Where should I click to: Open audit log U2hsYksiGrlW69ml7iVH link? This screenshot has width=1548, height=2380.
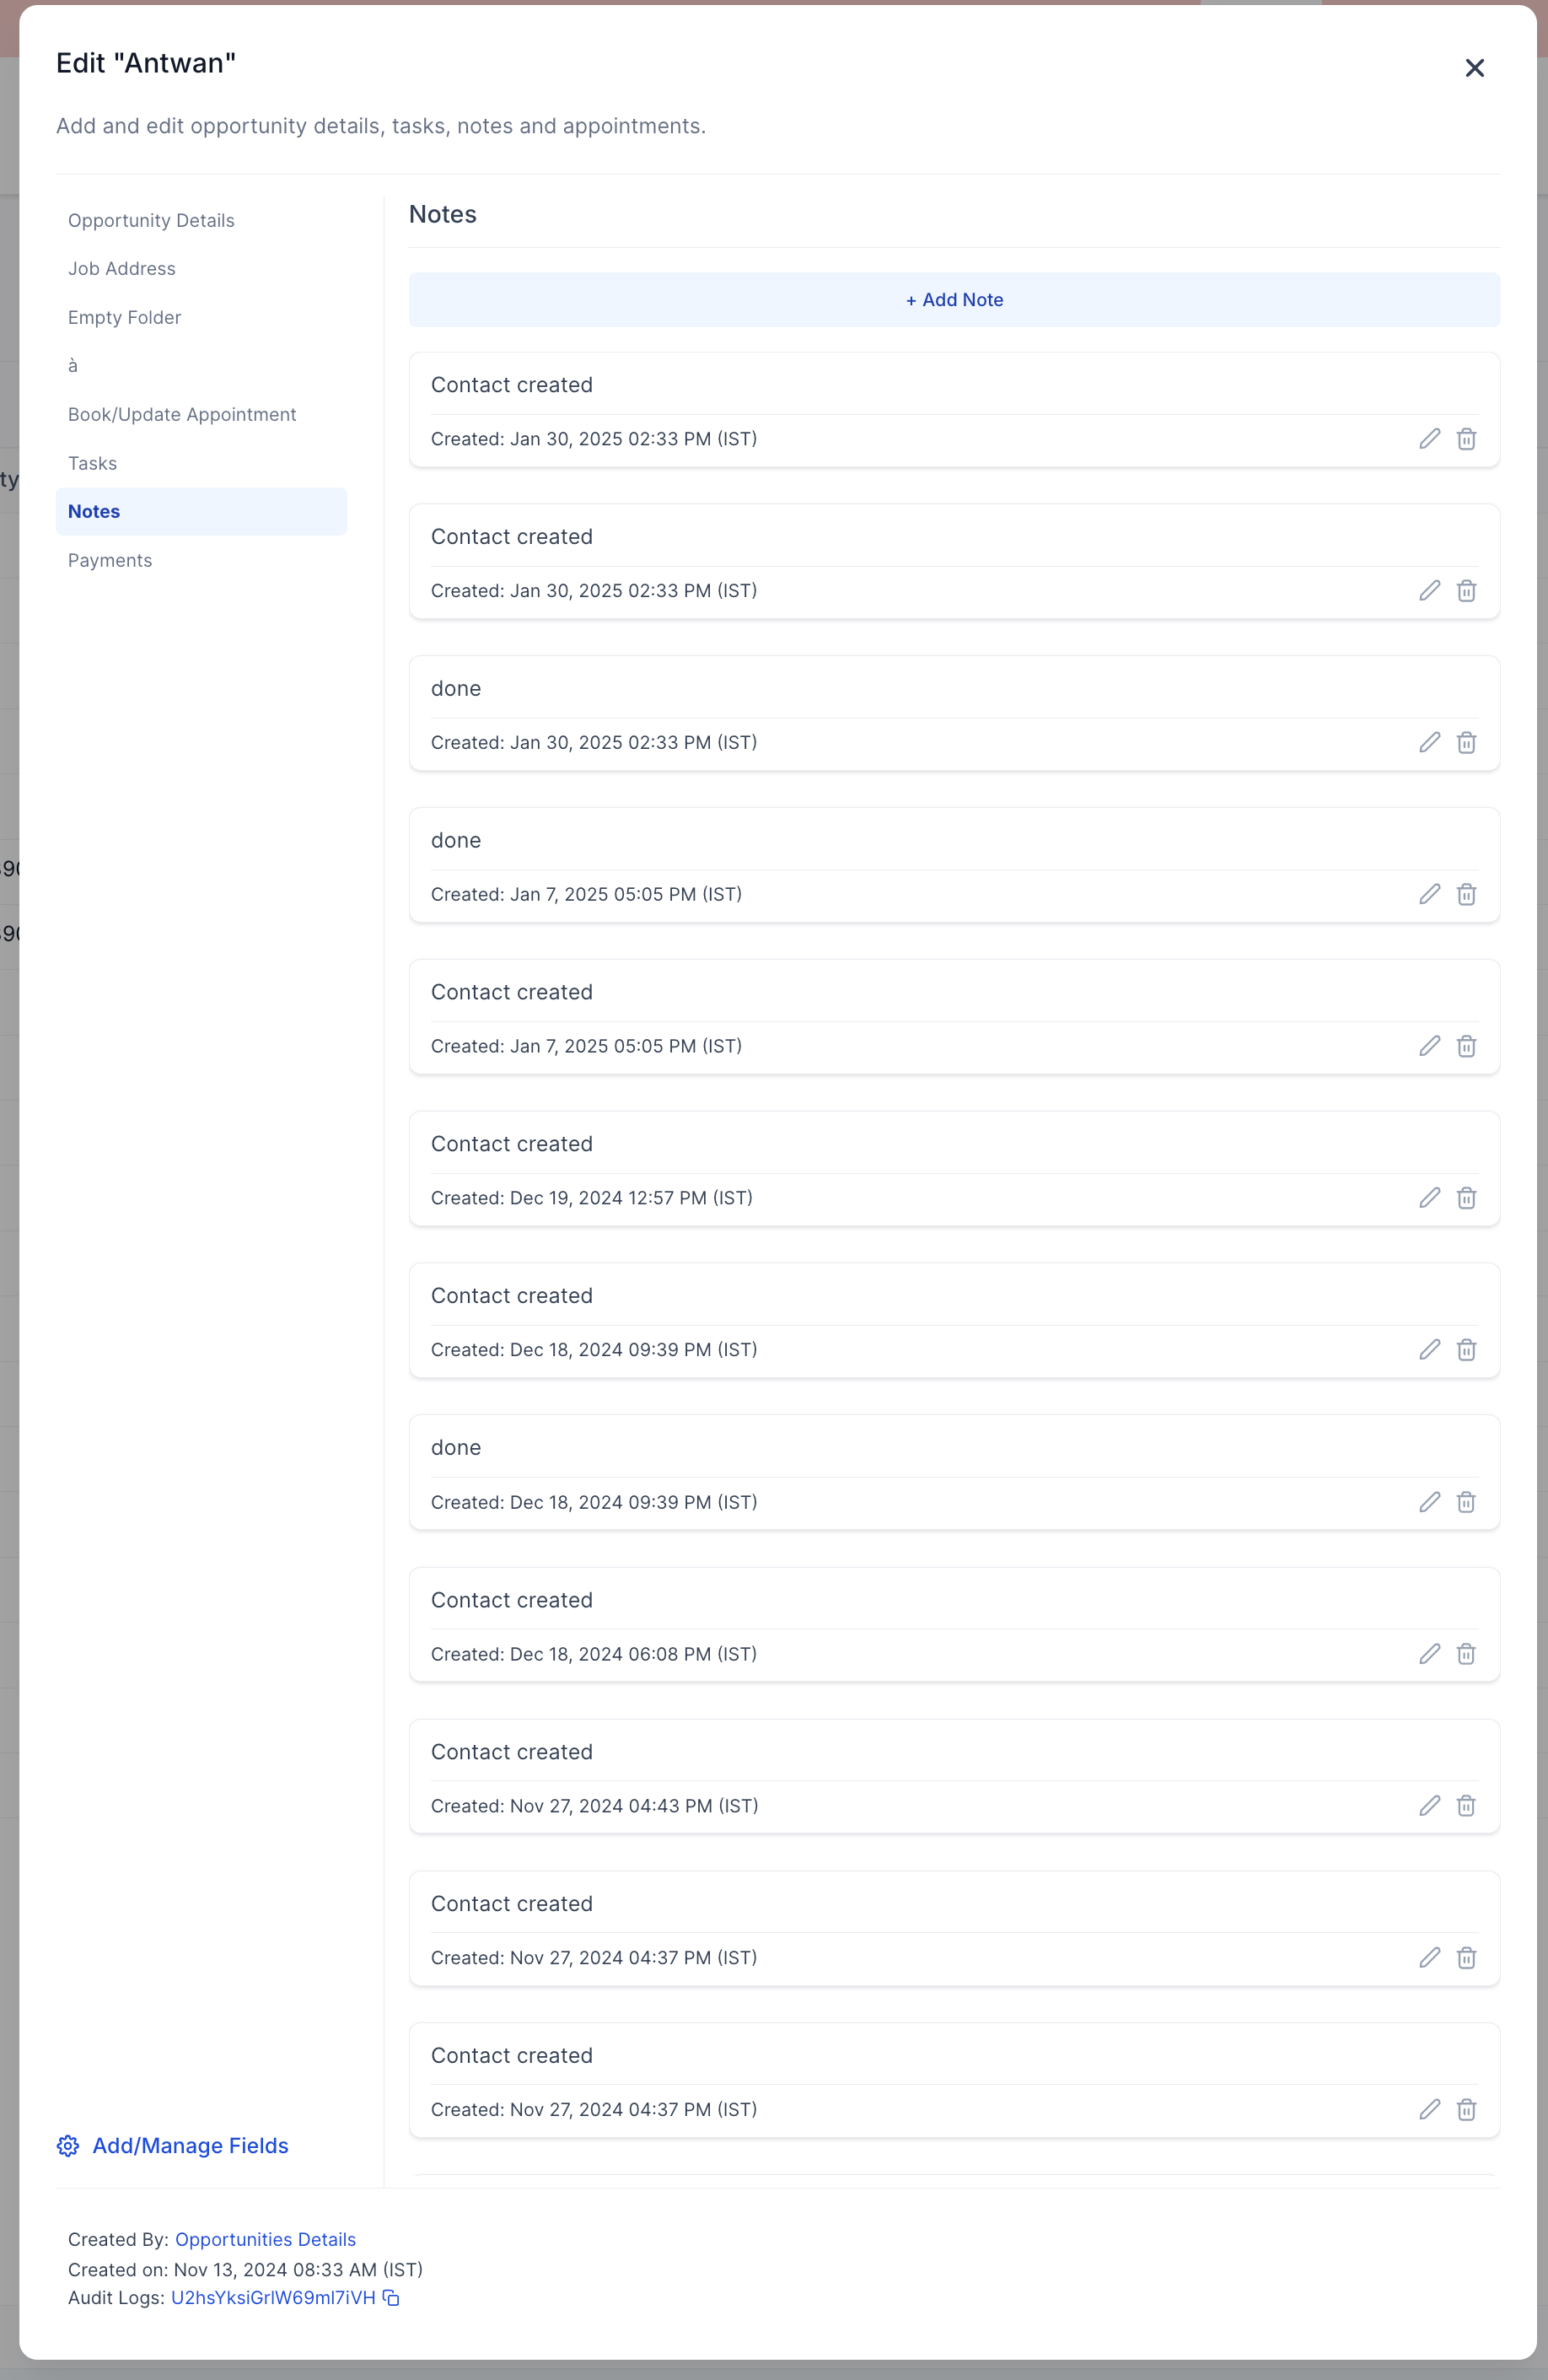click(x=273, y=2298)
